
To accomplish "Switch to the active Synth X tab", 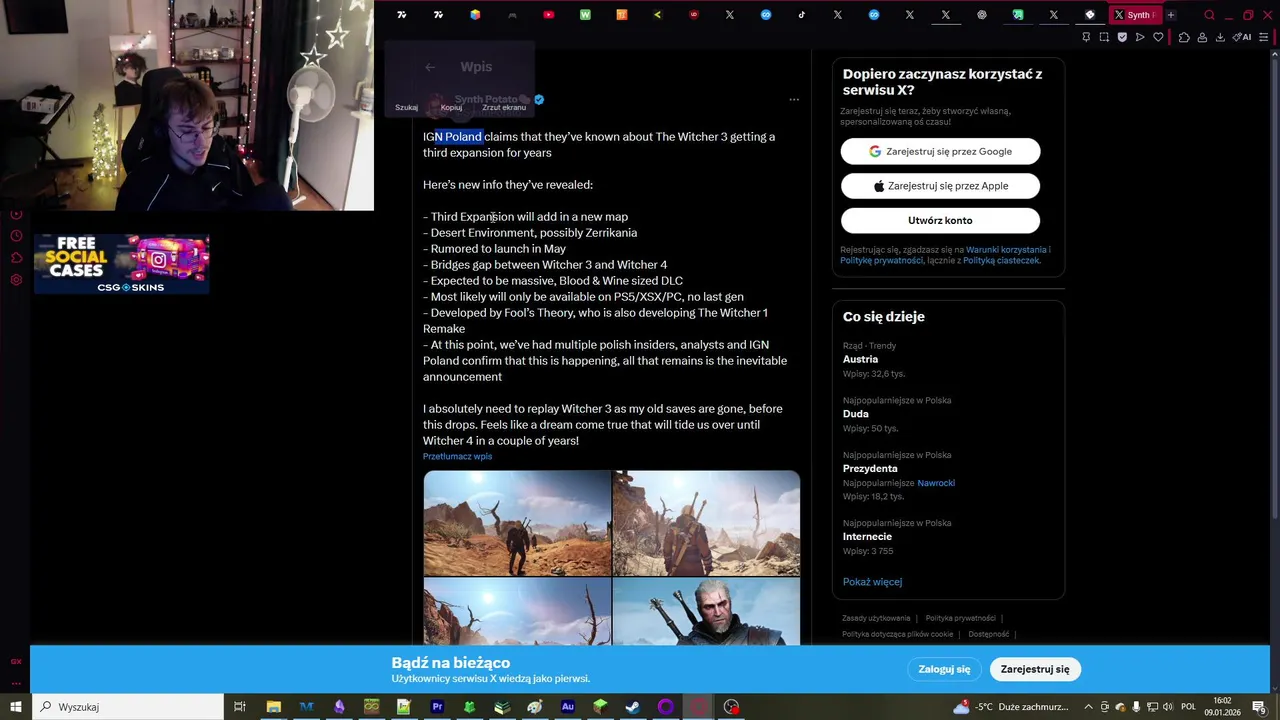I will coord(1134,15).
